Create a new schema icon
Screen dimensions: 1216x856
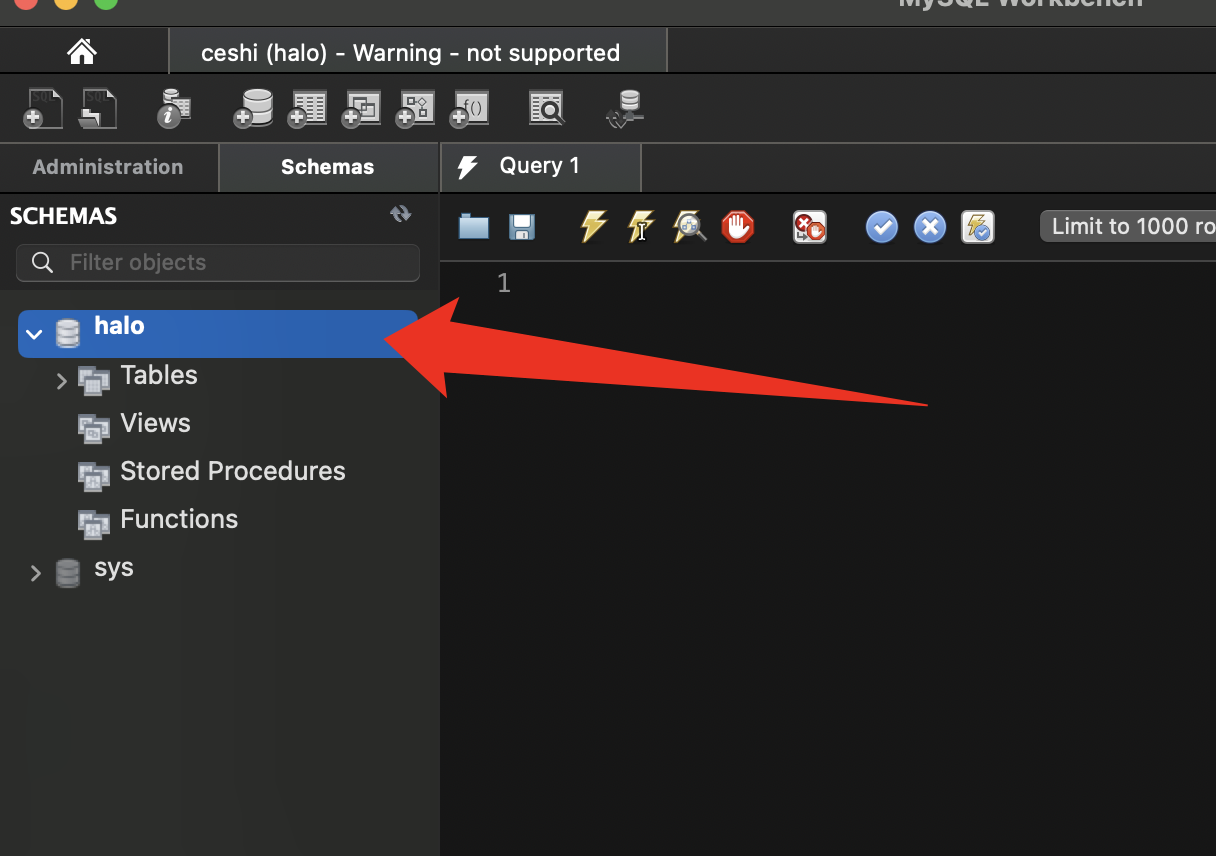click(254, 109)
